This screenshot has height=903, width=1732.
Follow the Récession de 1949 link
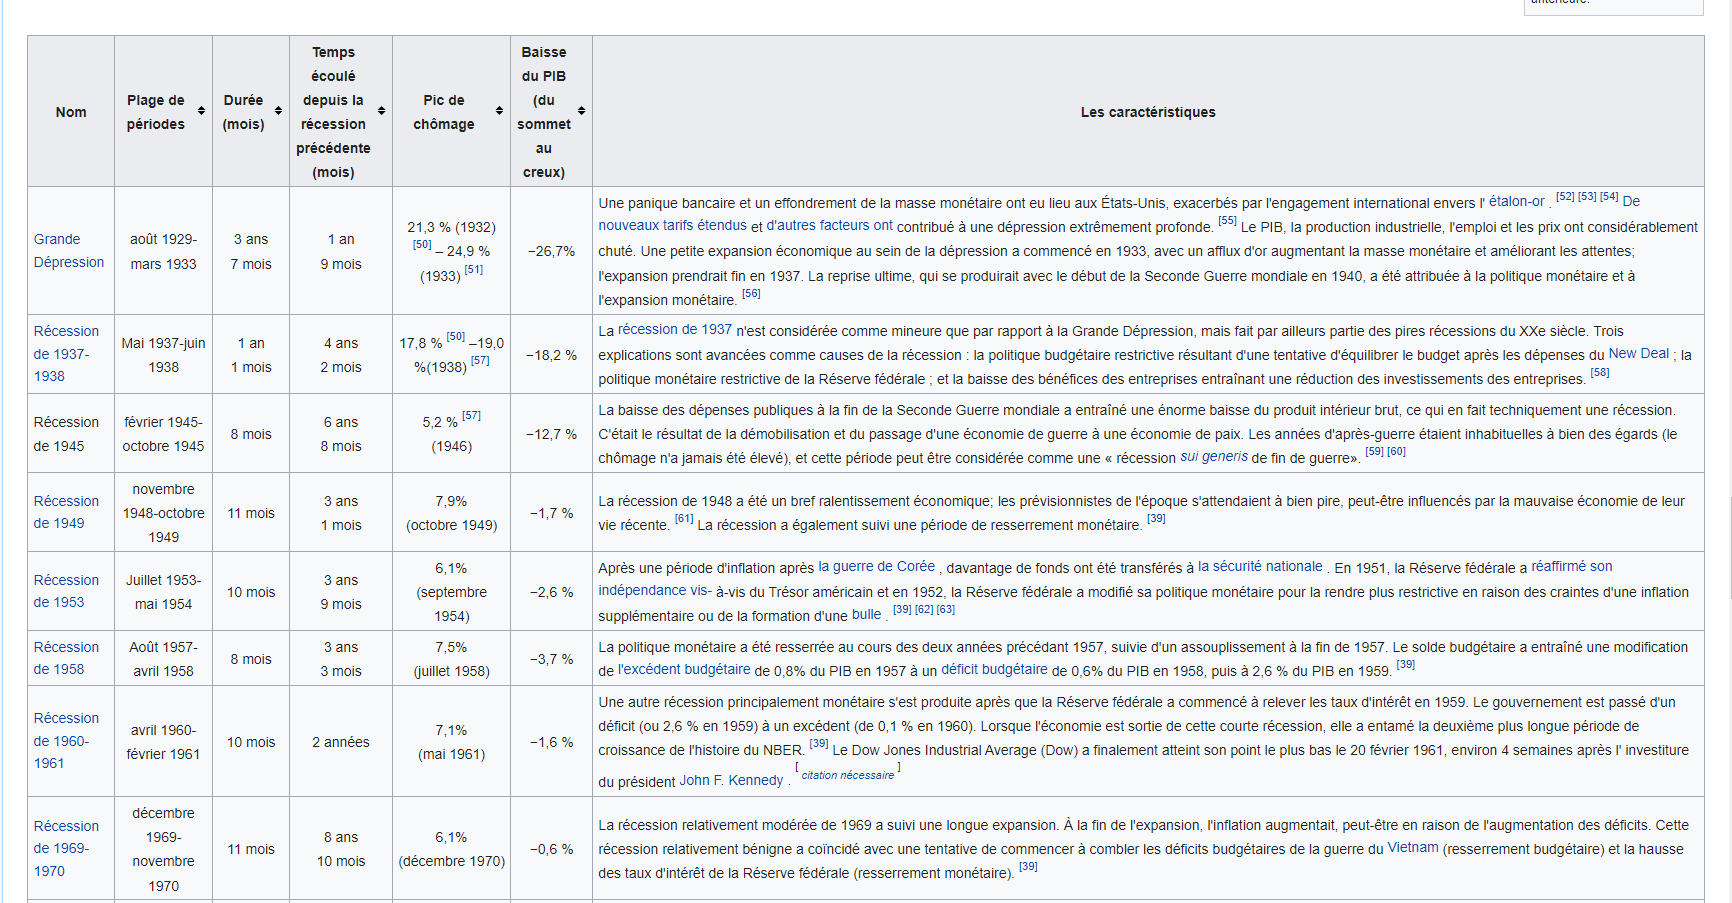point(66,512)
